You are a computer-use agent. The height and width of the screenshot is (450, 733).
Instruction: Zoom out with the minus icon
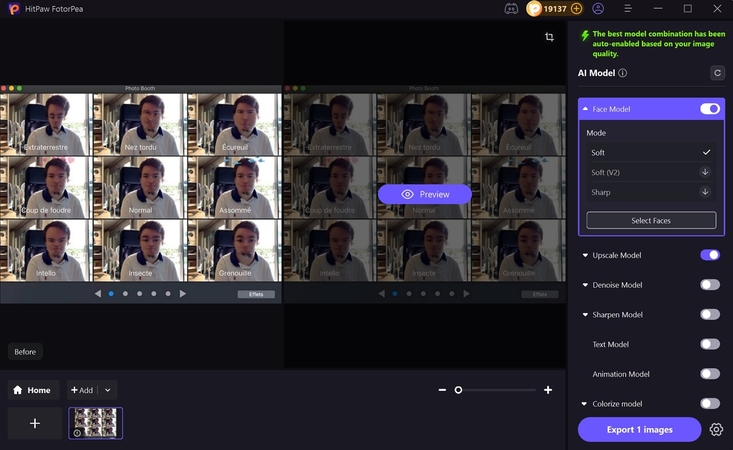click(x=442, y=390)
